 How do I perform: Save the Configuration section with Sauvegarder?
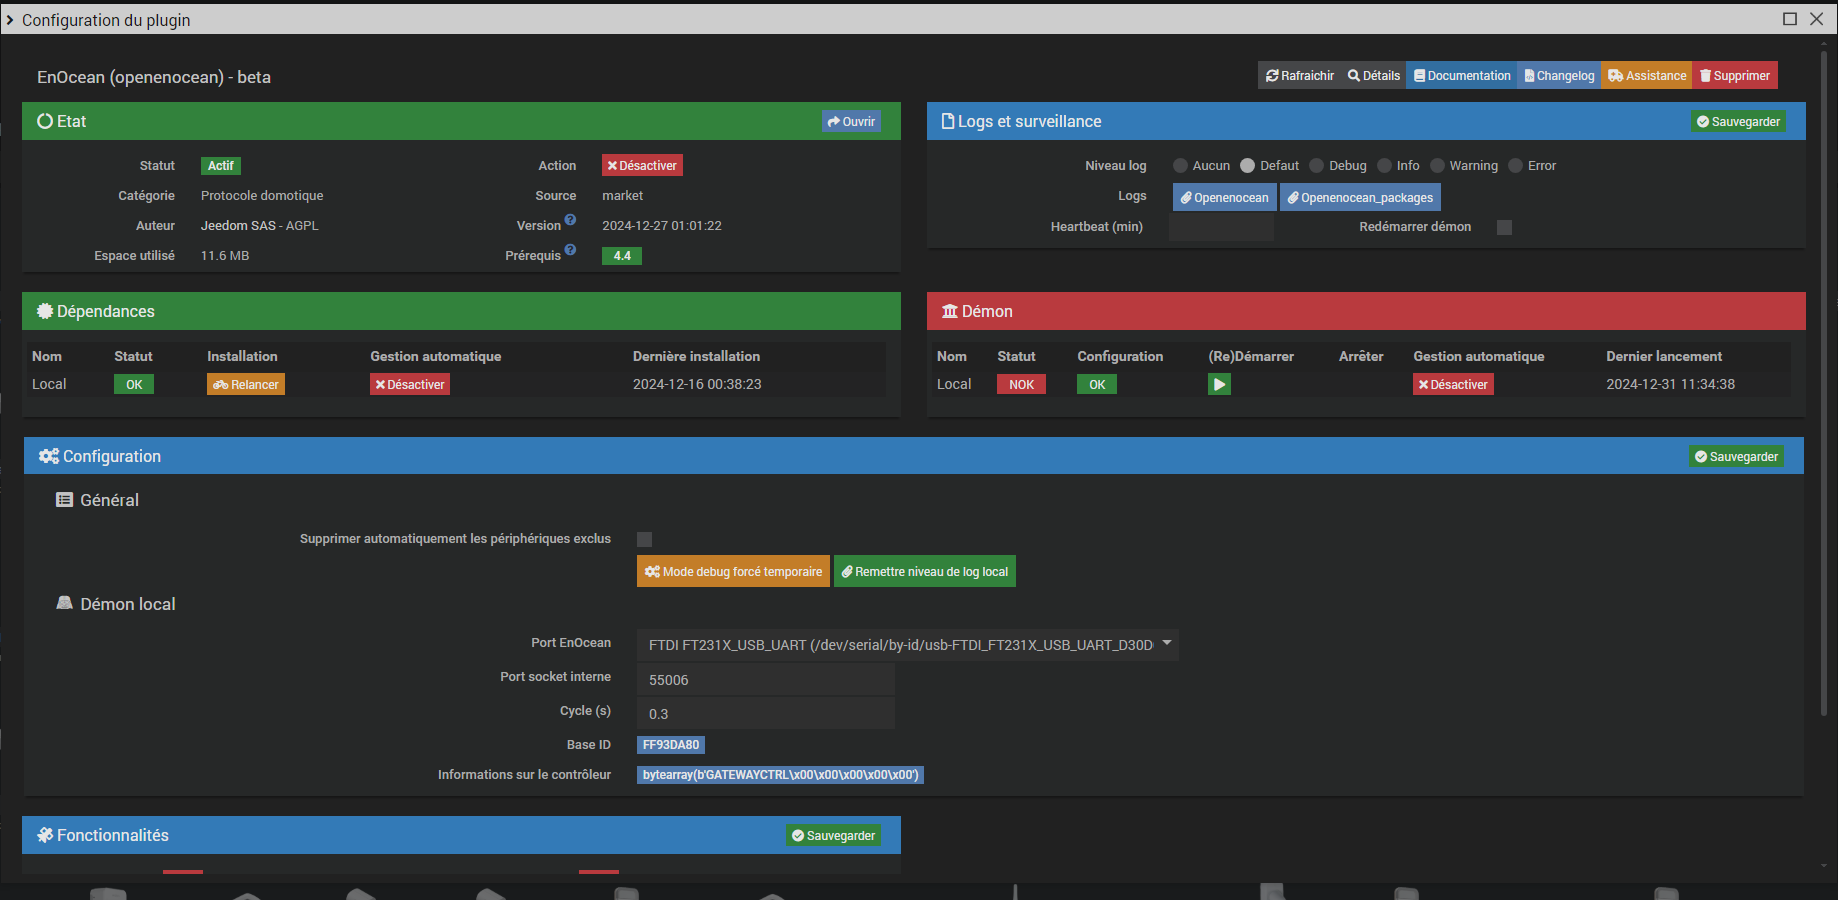coord(1736,457)
